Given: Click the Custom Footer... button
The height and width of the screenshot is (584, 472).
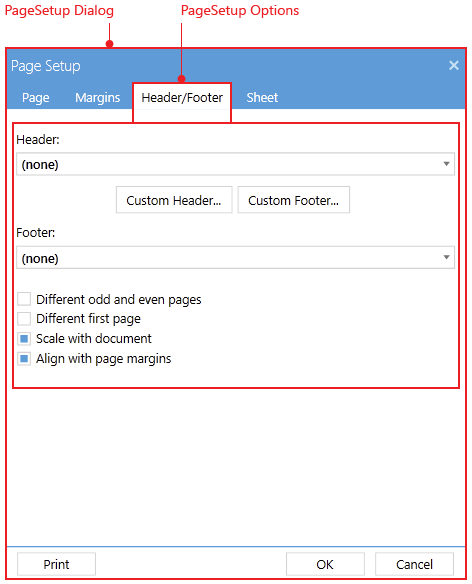Looking at the screenshot, I should point(294,200).
